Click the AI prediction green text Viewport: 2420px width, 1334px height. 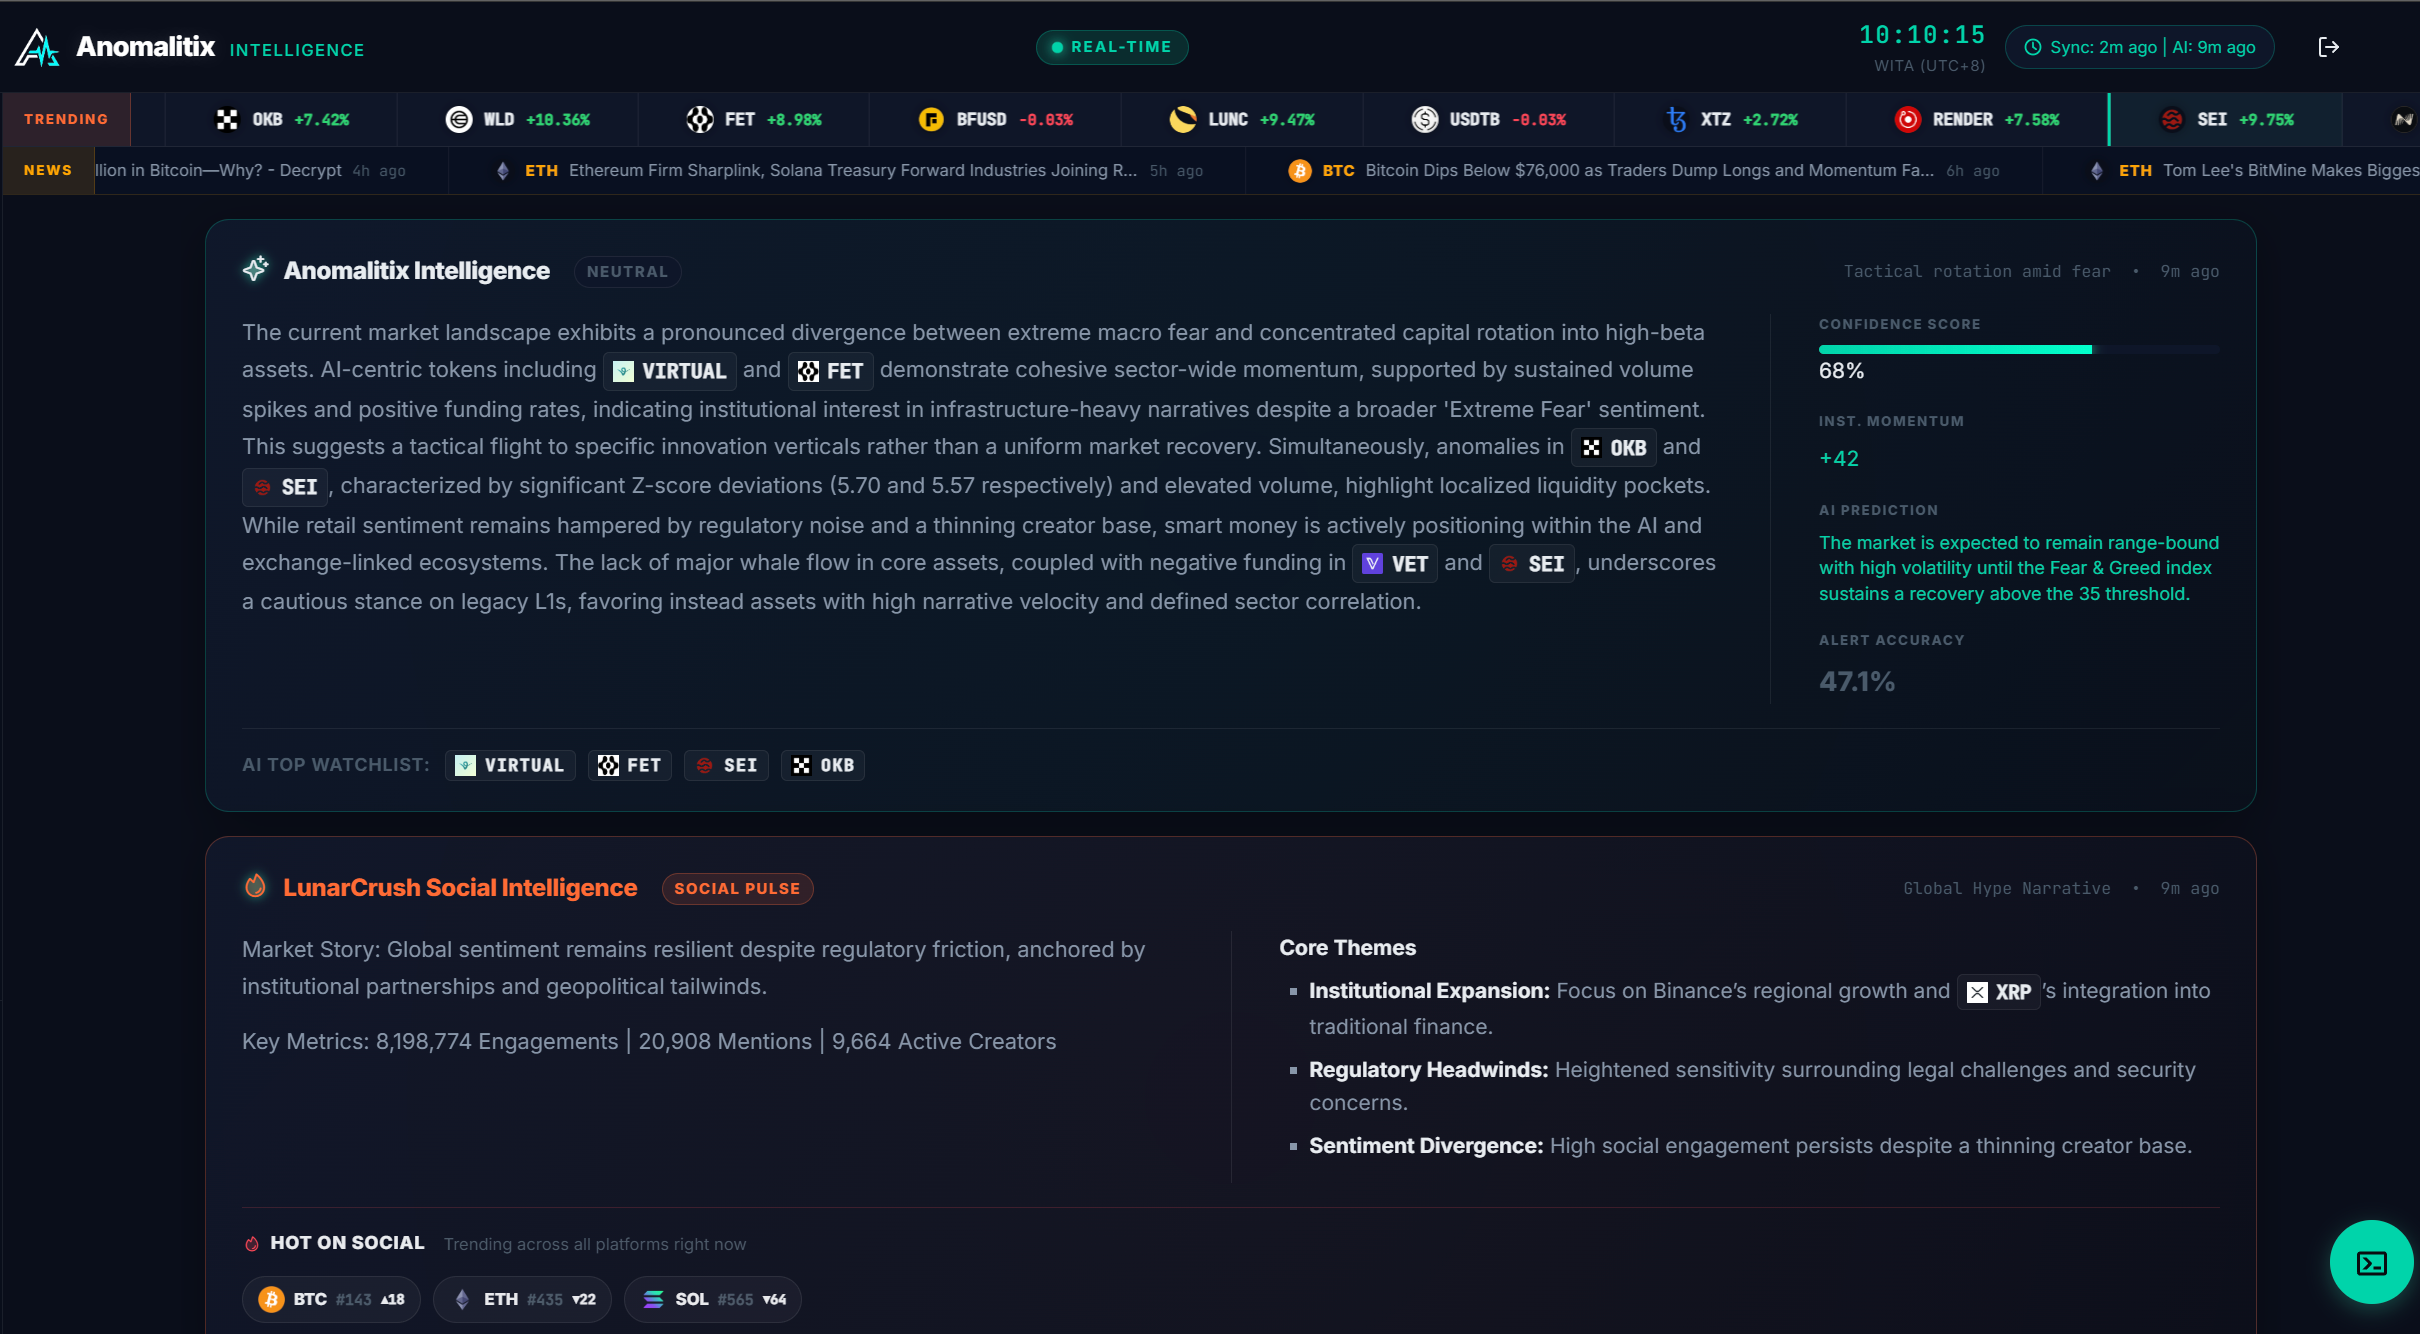click(2018, 568)
